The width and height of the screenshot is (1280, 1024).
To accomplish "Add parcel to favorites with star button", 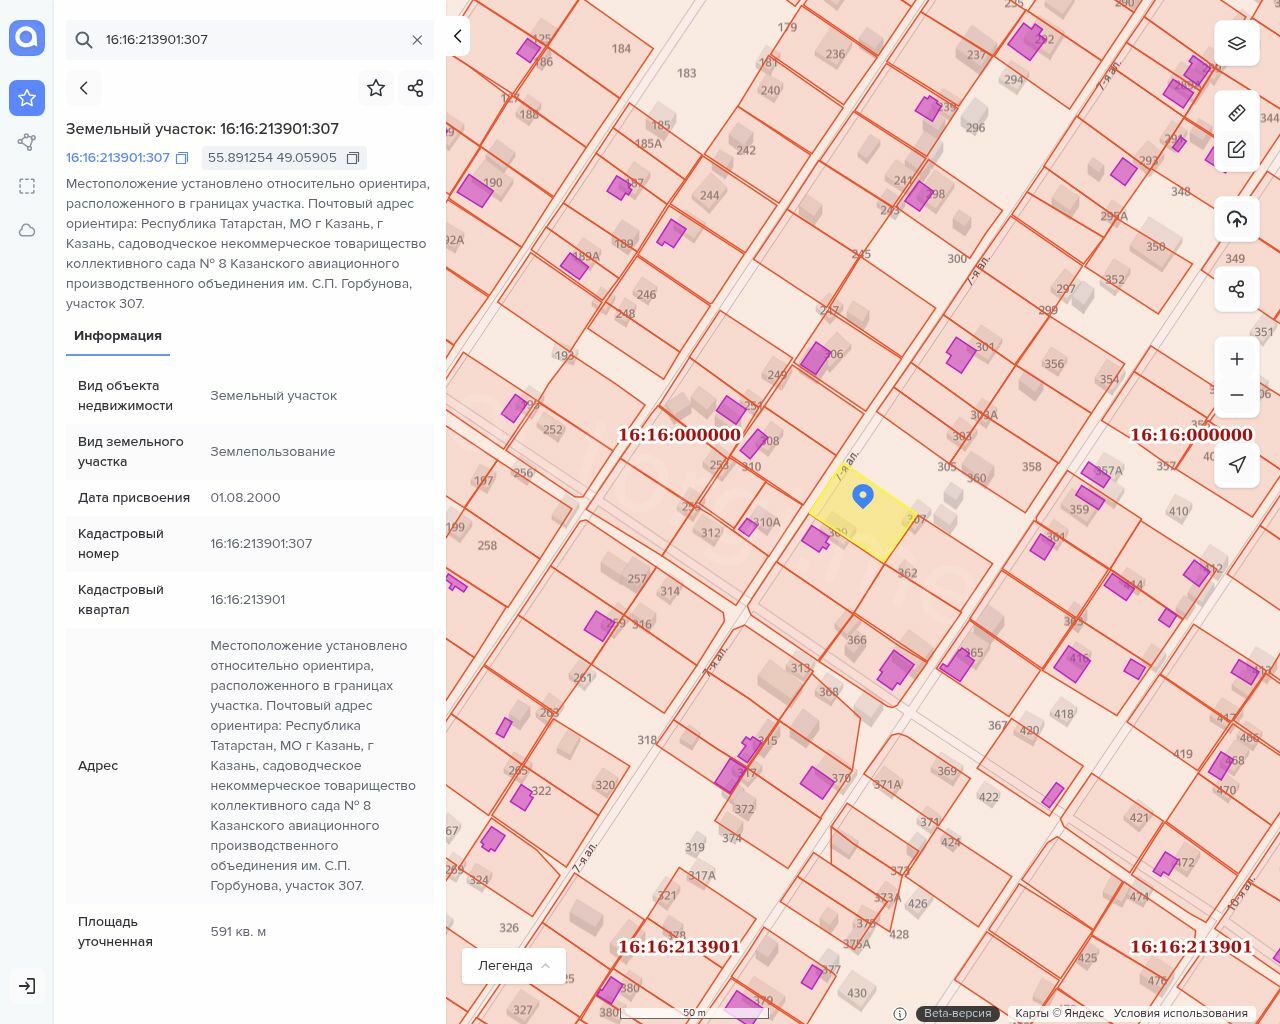I will pos(376,88).
